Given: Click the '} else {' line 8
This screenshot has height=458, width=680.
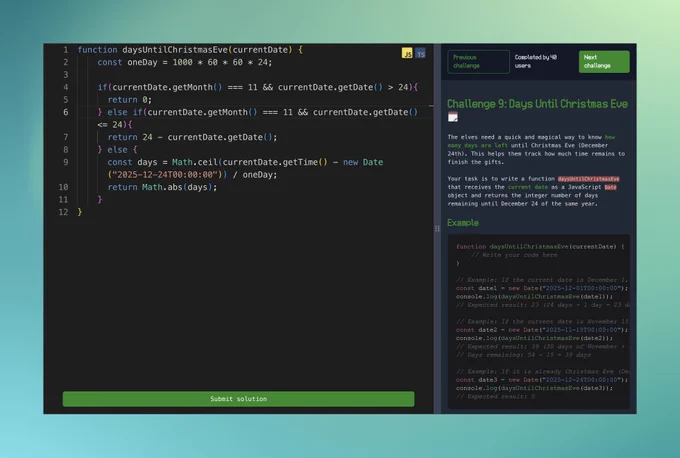Looking at the screenshot, I should pyautogui.click(x=118, y=150).
